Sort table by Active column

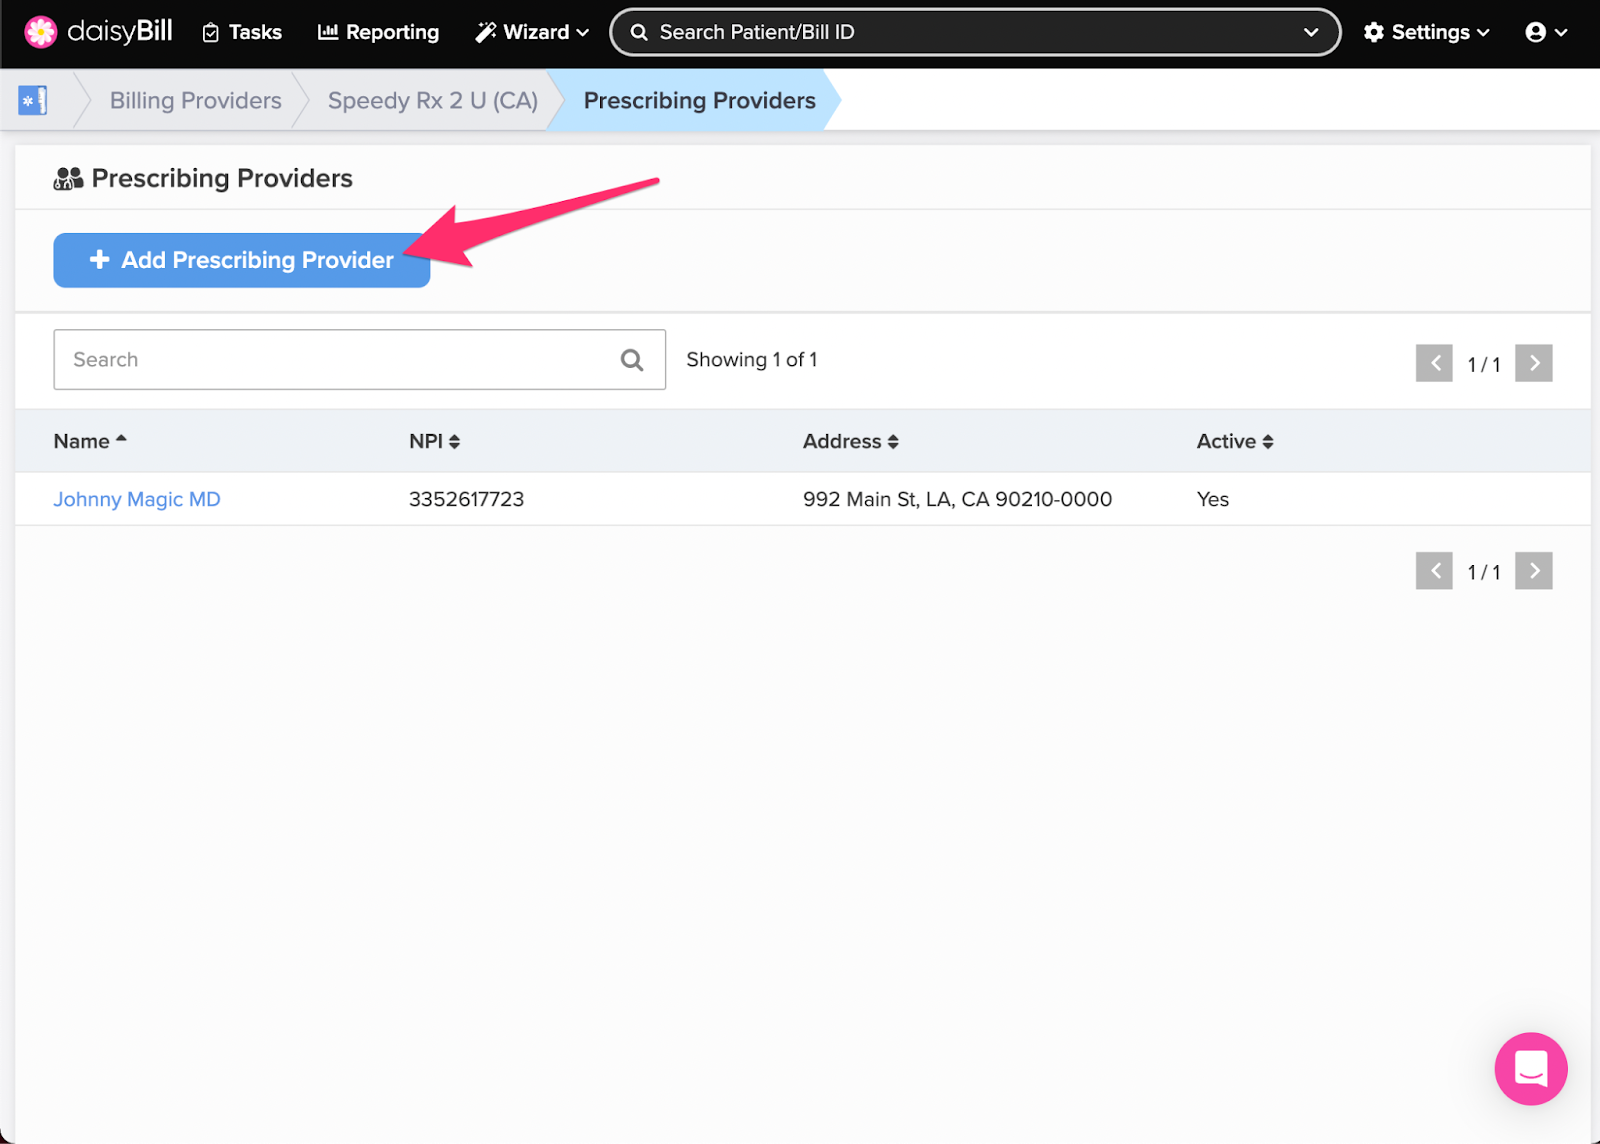[x=1235, y=441]
